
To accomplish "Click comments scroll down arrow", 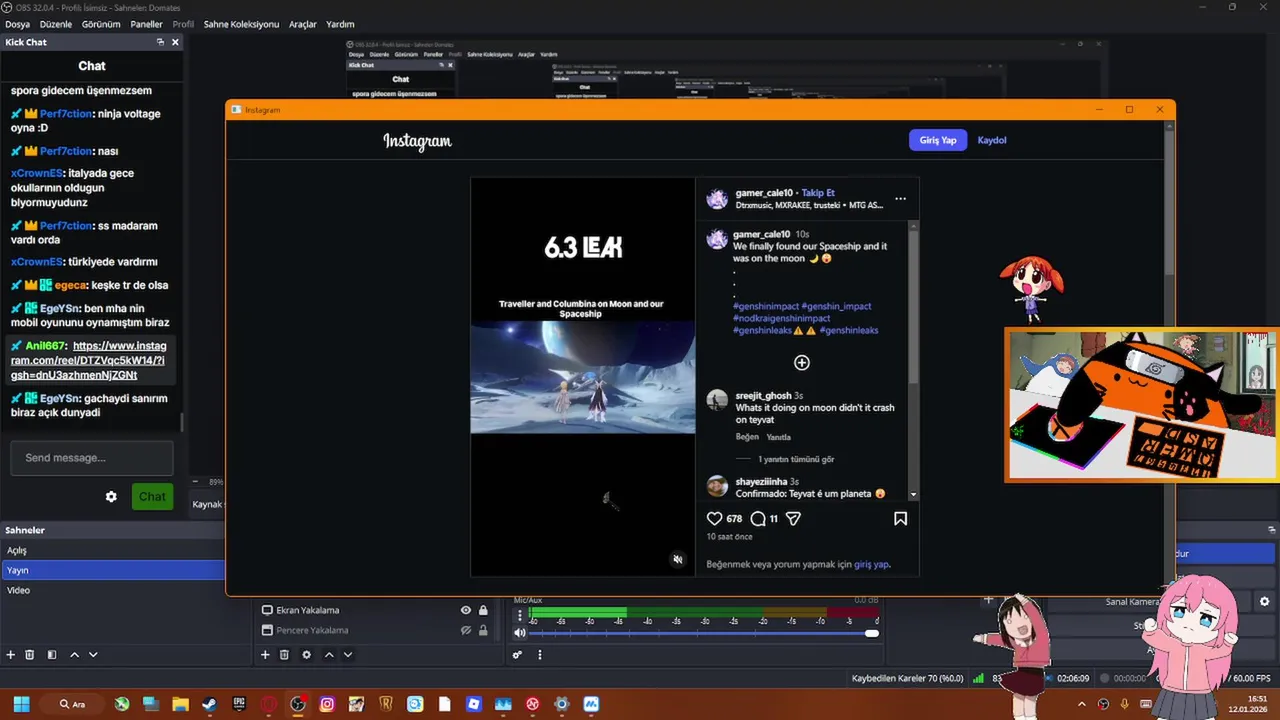I will (913, 495).
